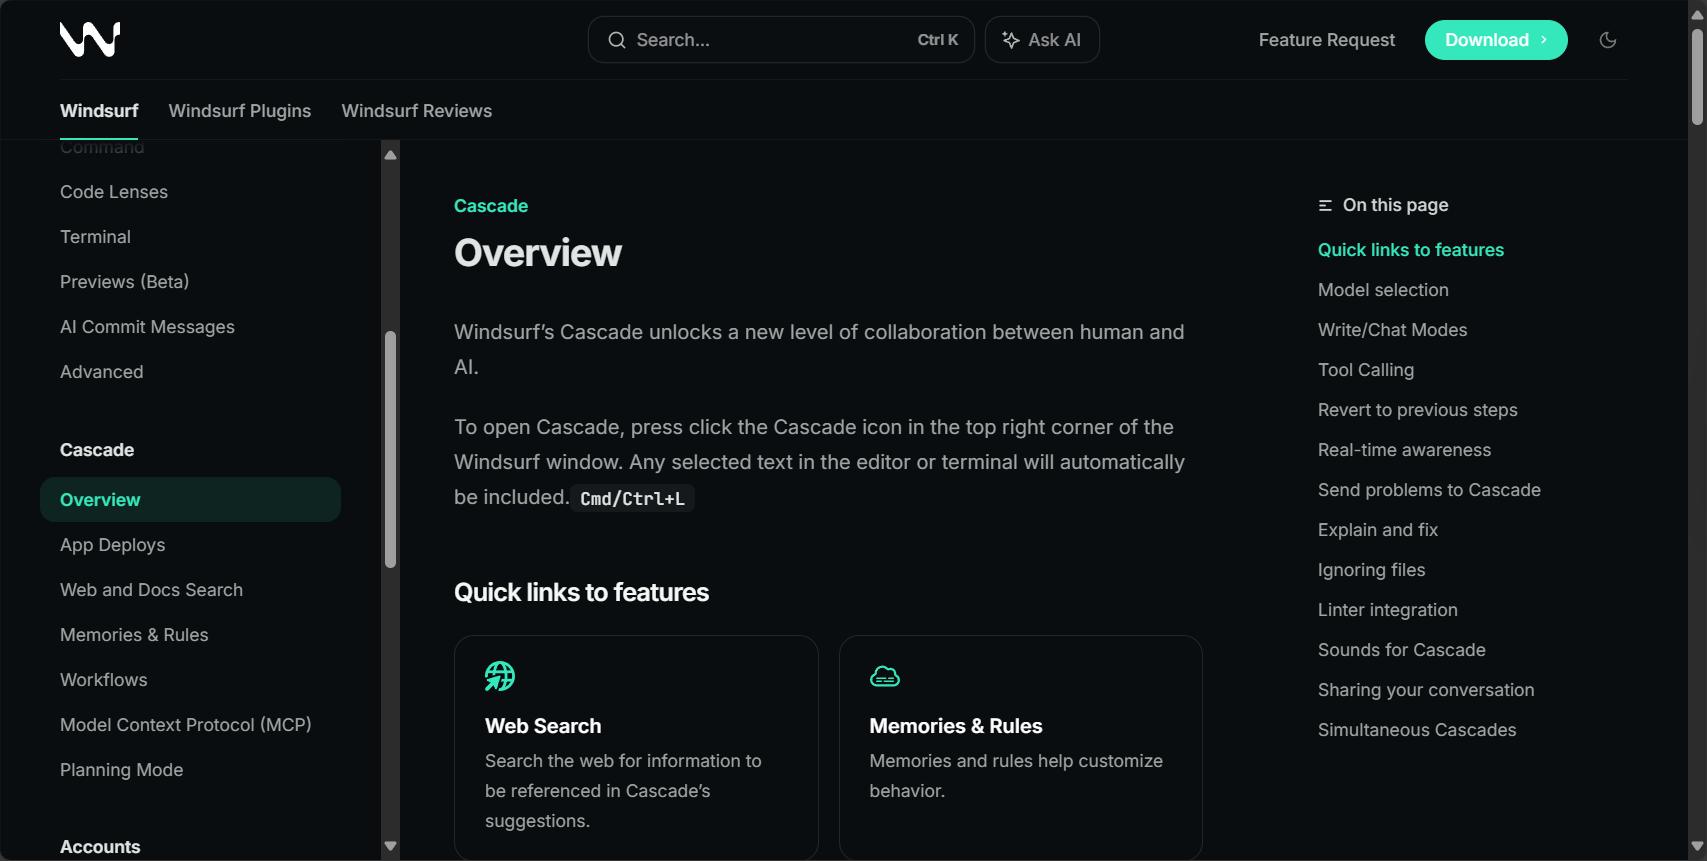
Task: Switch to the Windsurf Plugins tab
Action: 240,111
